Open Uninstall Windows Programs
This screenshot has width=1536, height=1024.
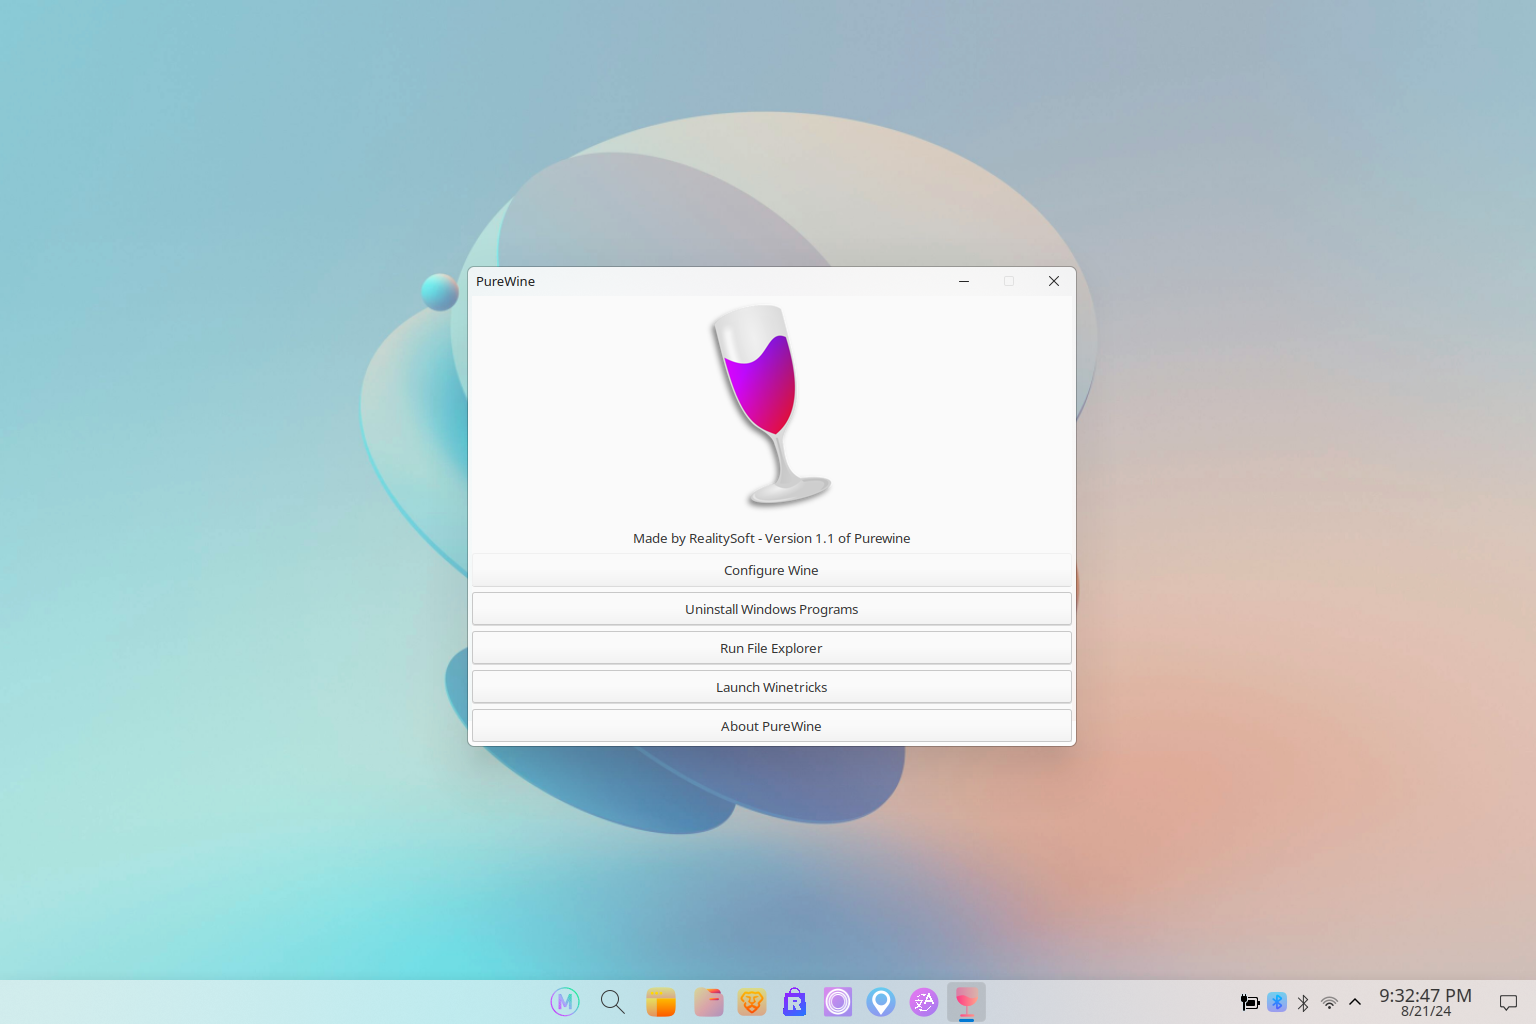(x=771, y=609)
